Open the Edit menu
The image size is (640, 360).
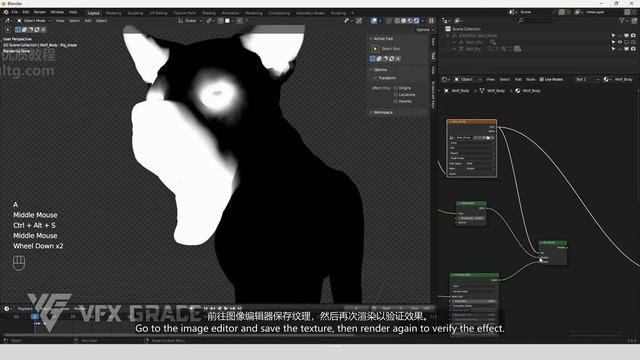pos(26,12)
